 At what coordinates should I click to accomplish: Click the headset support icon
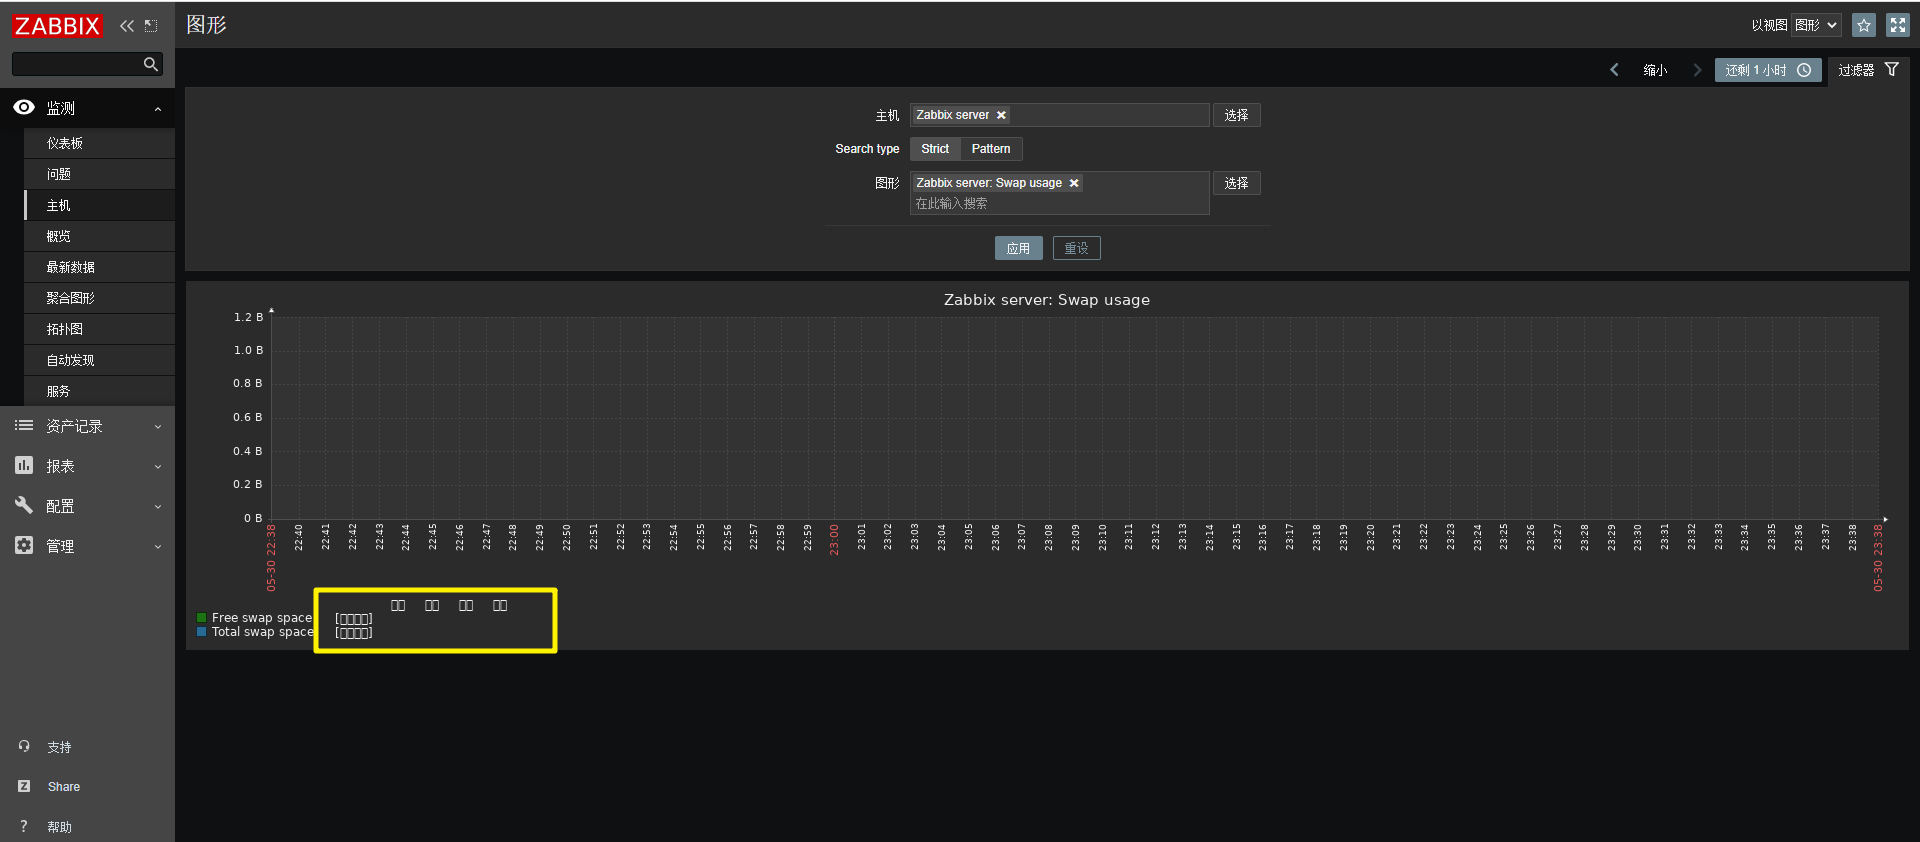coord(24,746)
